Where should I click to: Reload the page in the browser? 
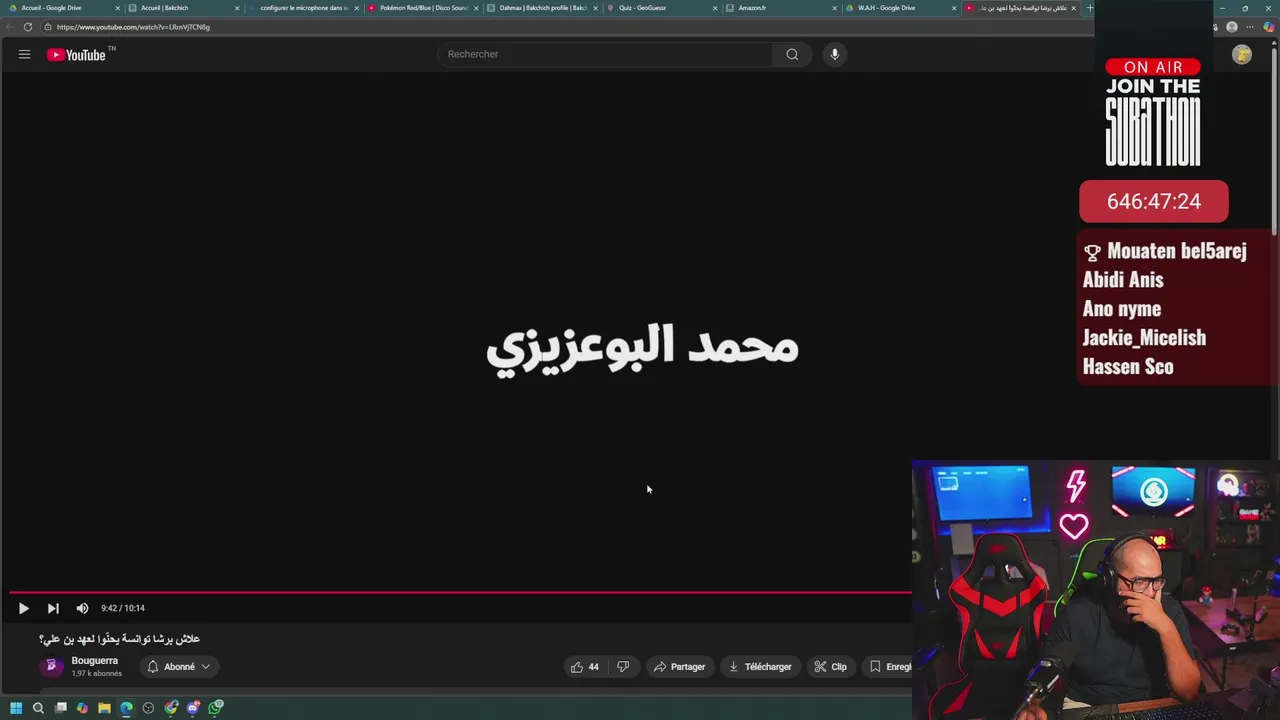pos(27,27)
